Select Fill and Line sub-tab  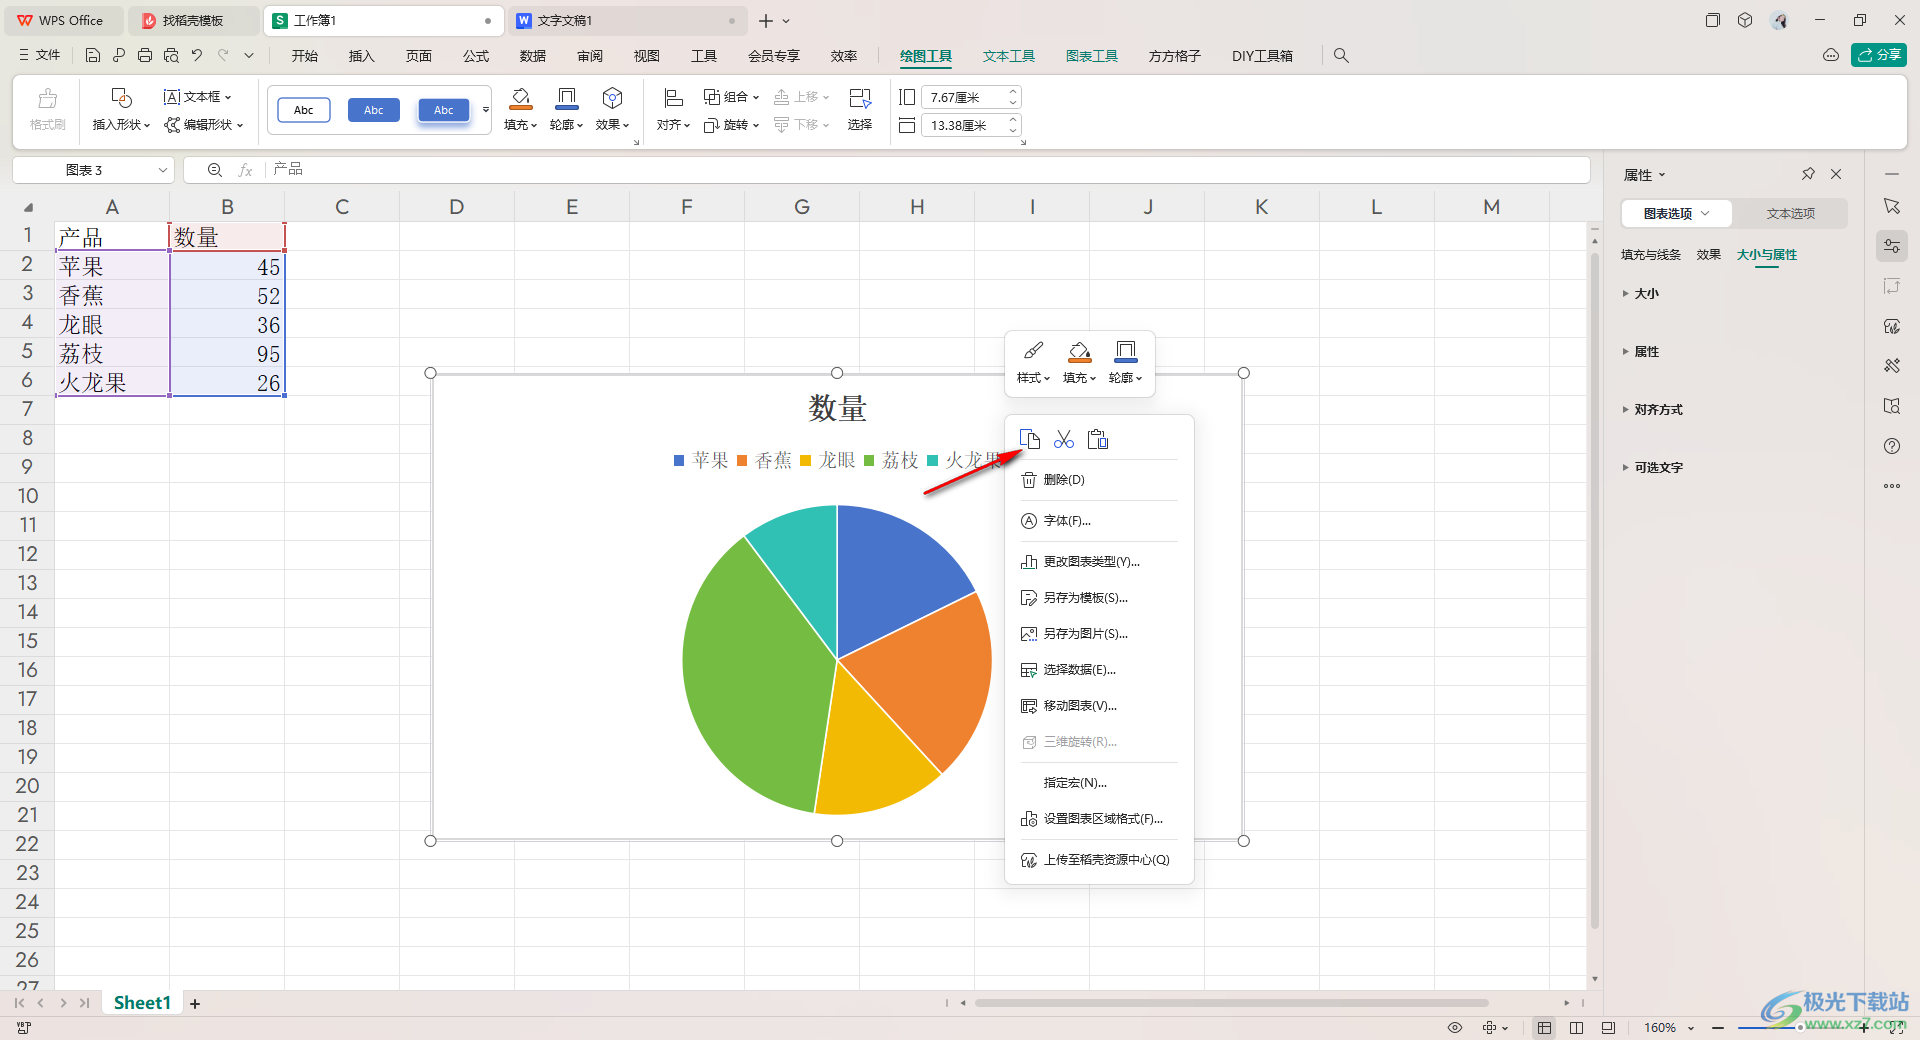click(1651, 255)
